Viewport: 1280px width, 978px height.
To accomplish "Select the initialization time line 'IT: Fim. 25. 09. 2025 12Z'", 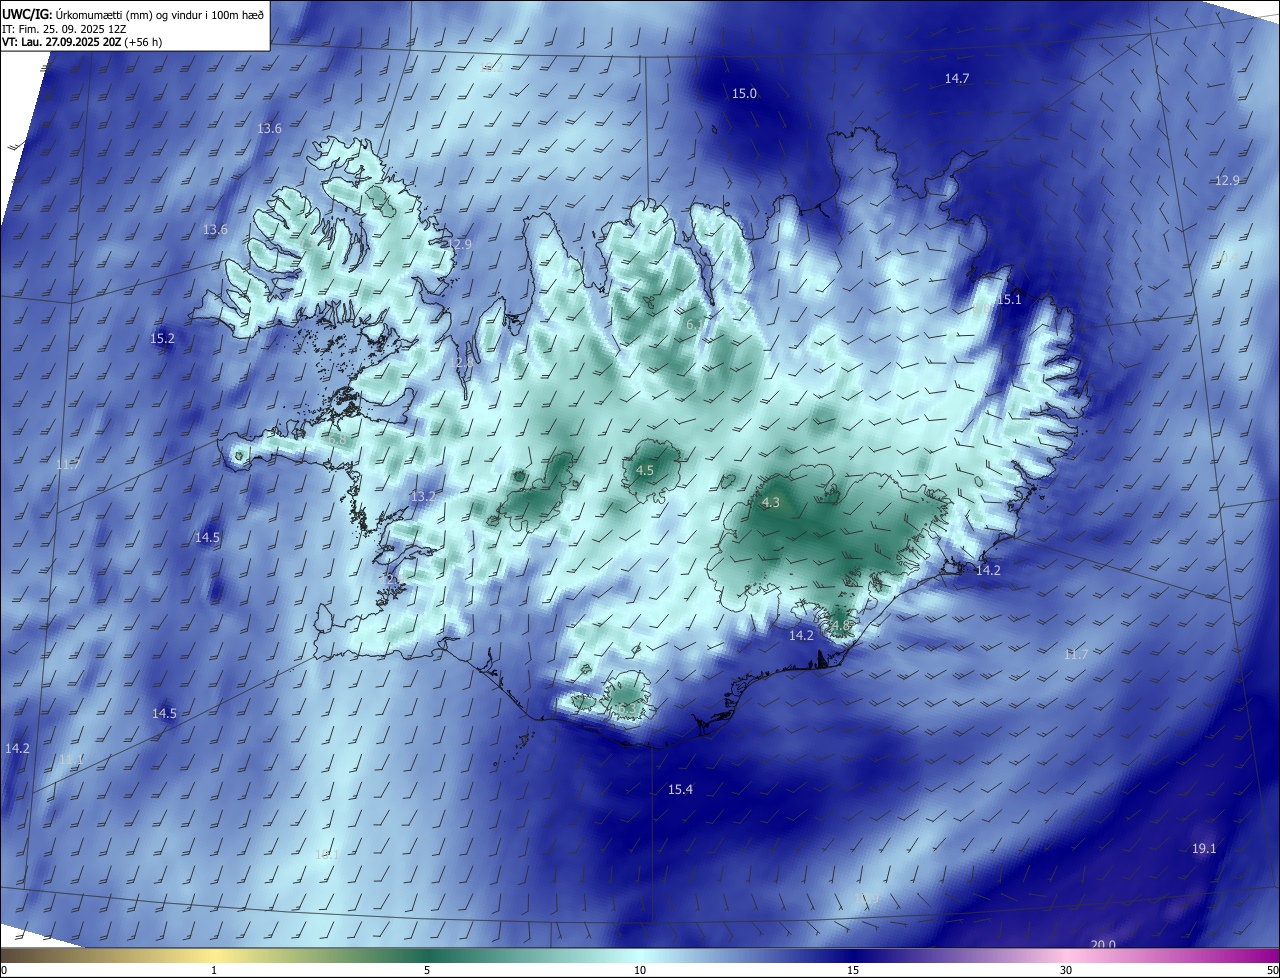I will click(x=64, y=28).
